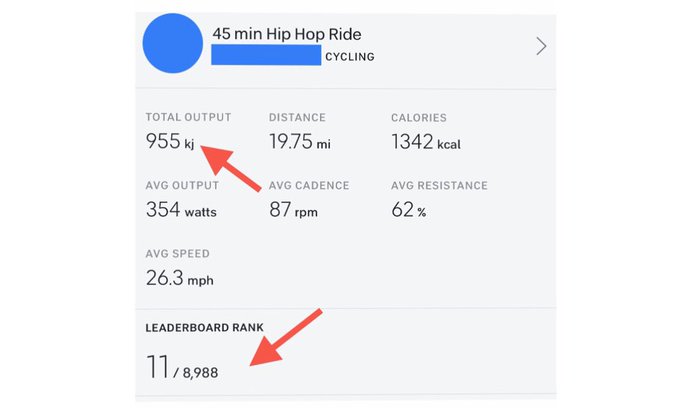The image size is (680, 408).
Task: Select the Avg Speed 26.3 mph value
Action: coord(180,278)
